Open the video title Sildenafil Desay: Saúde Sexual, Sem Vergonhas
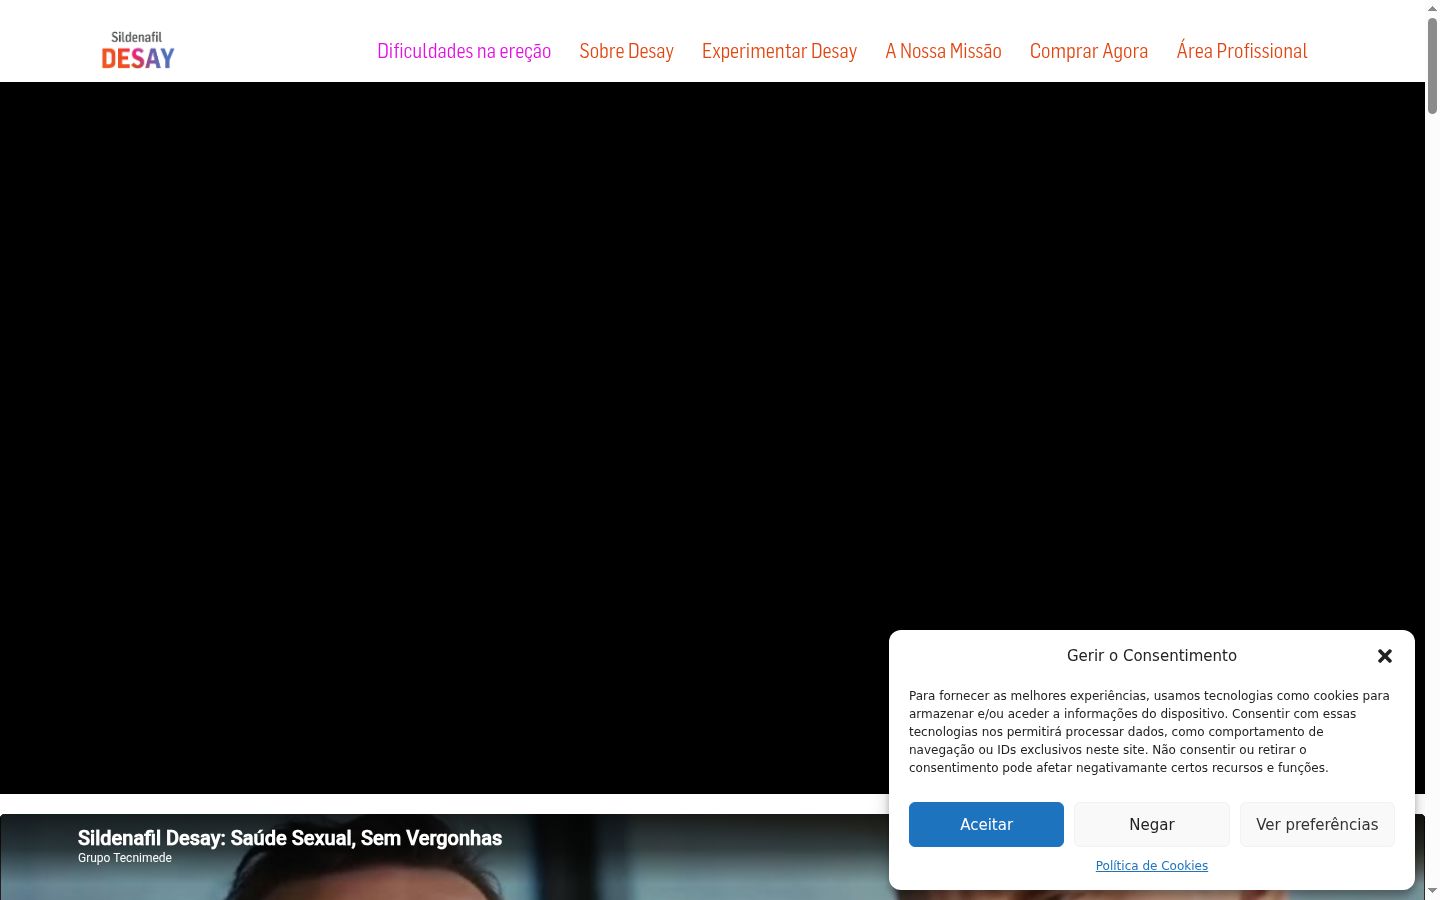 coord(290,838)
